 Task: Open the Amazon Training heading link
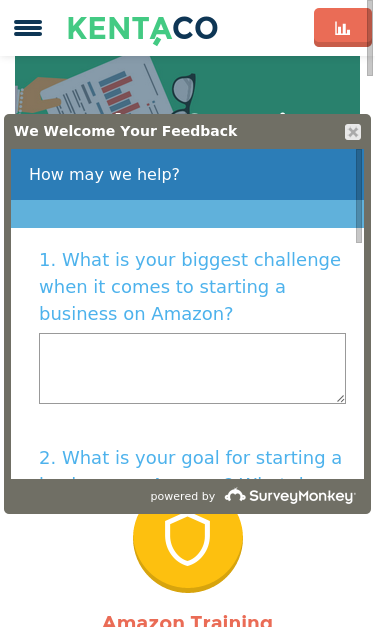click(188, 620)
